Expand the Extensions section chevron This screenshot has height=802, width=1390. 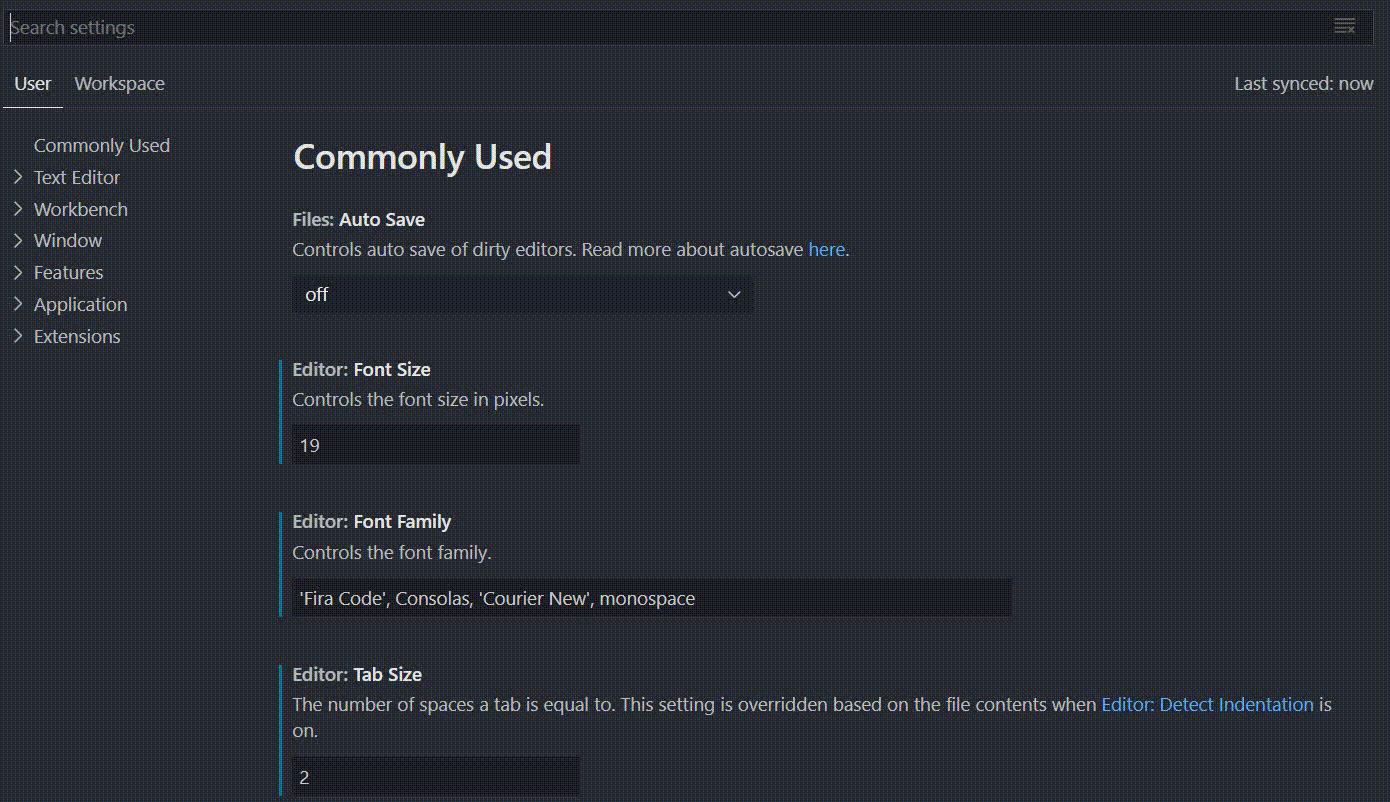[x=18, y=336]
